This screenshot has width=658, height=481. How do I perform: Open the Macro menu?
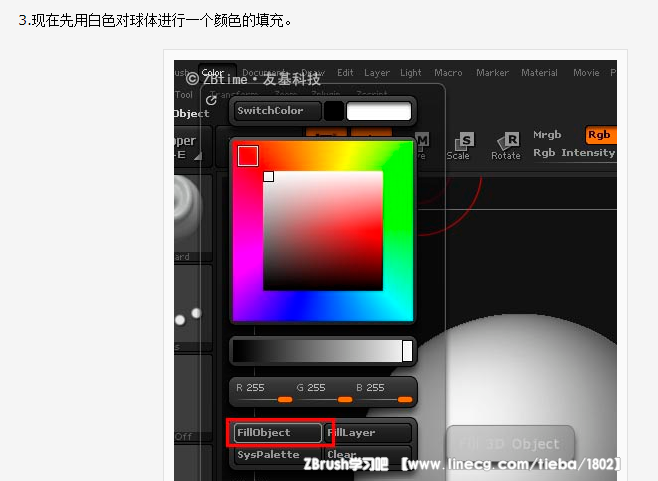[448, 73]
